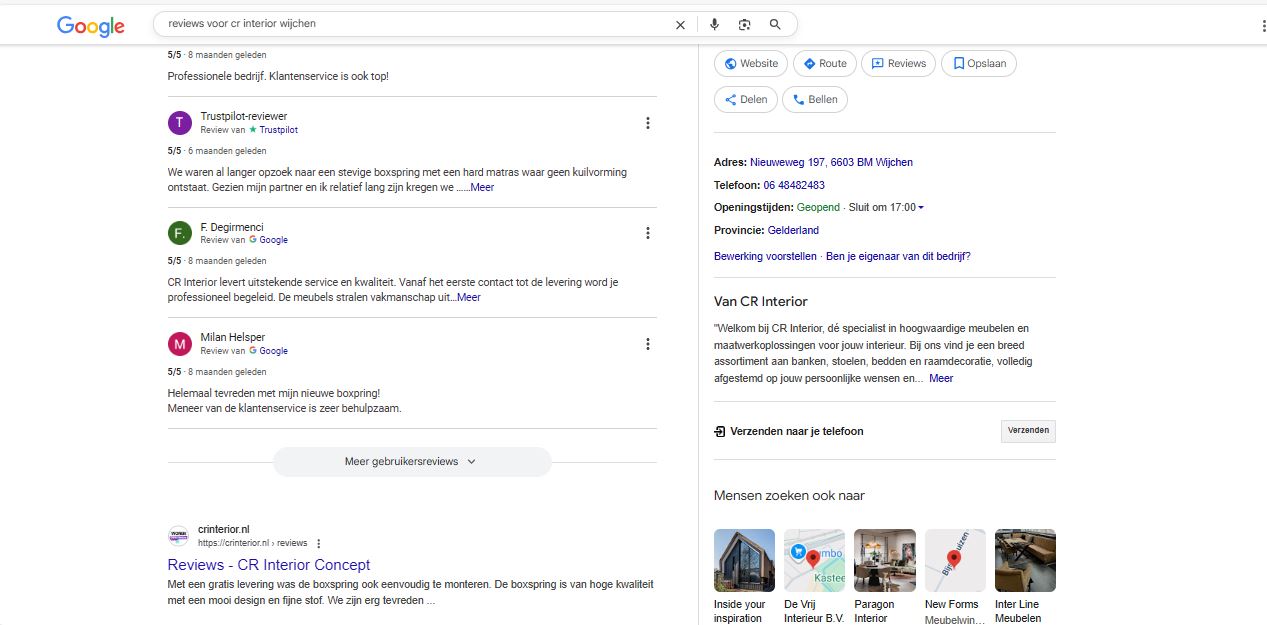Open the three-dot menu next to crinterior.nl result
Image resolution: width=1267 pixels, height=625 pixels.
coord(318,542)
